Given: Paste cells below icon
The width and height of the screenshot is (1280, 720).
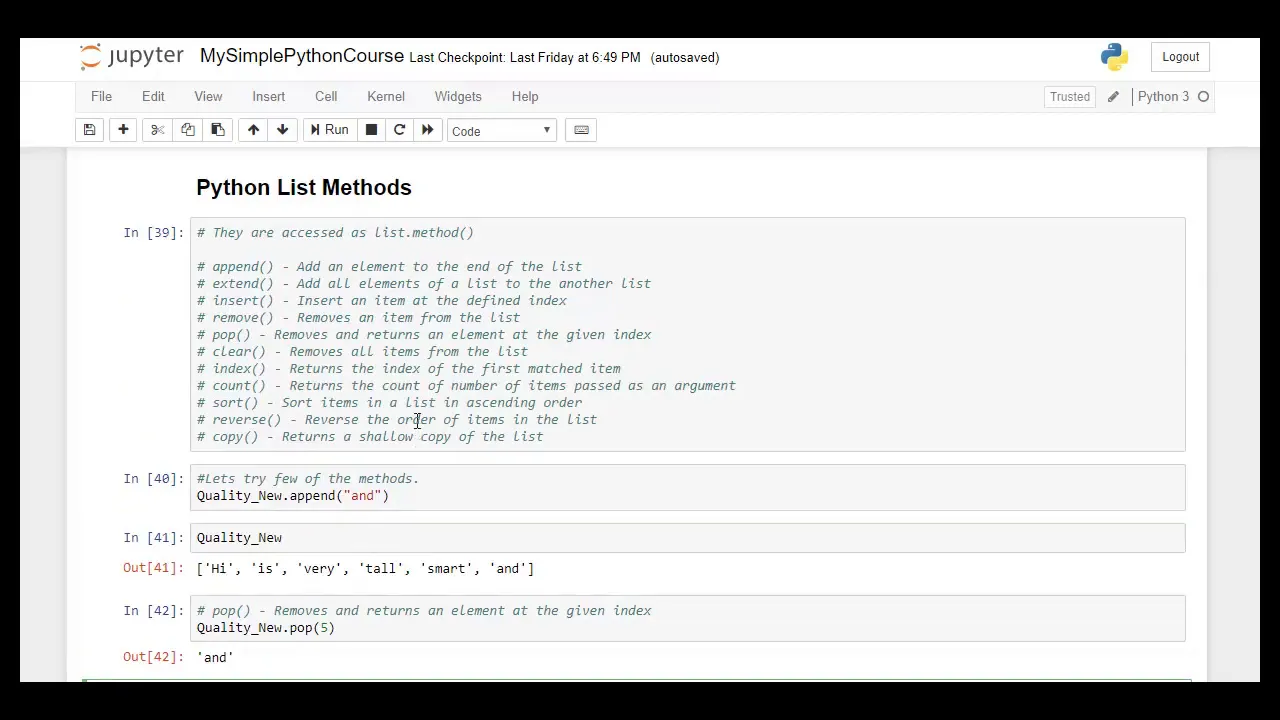Looking at the screenshot, I should pyautogui.click(x=217, y=130).
